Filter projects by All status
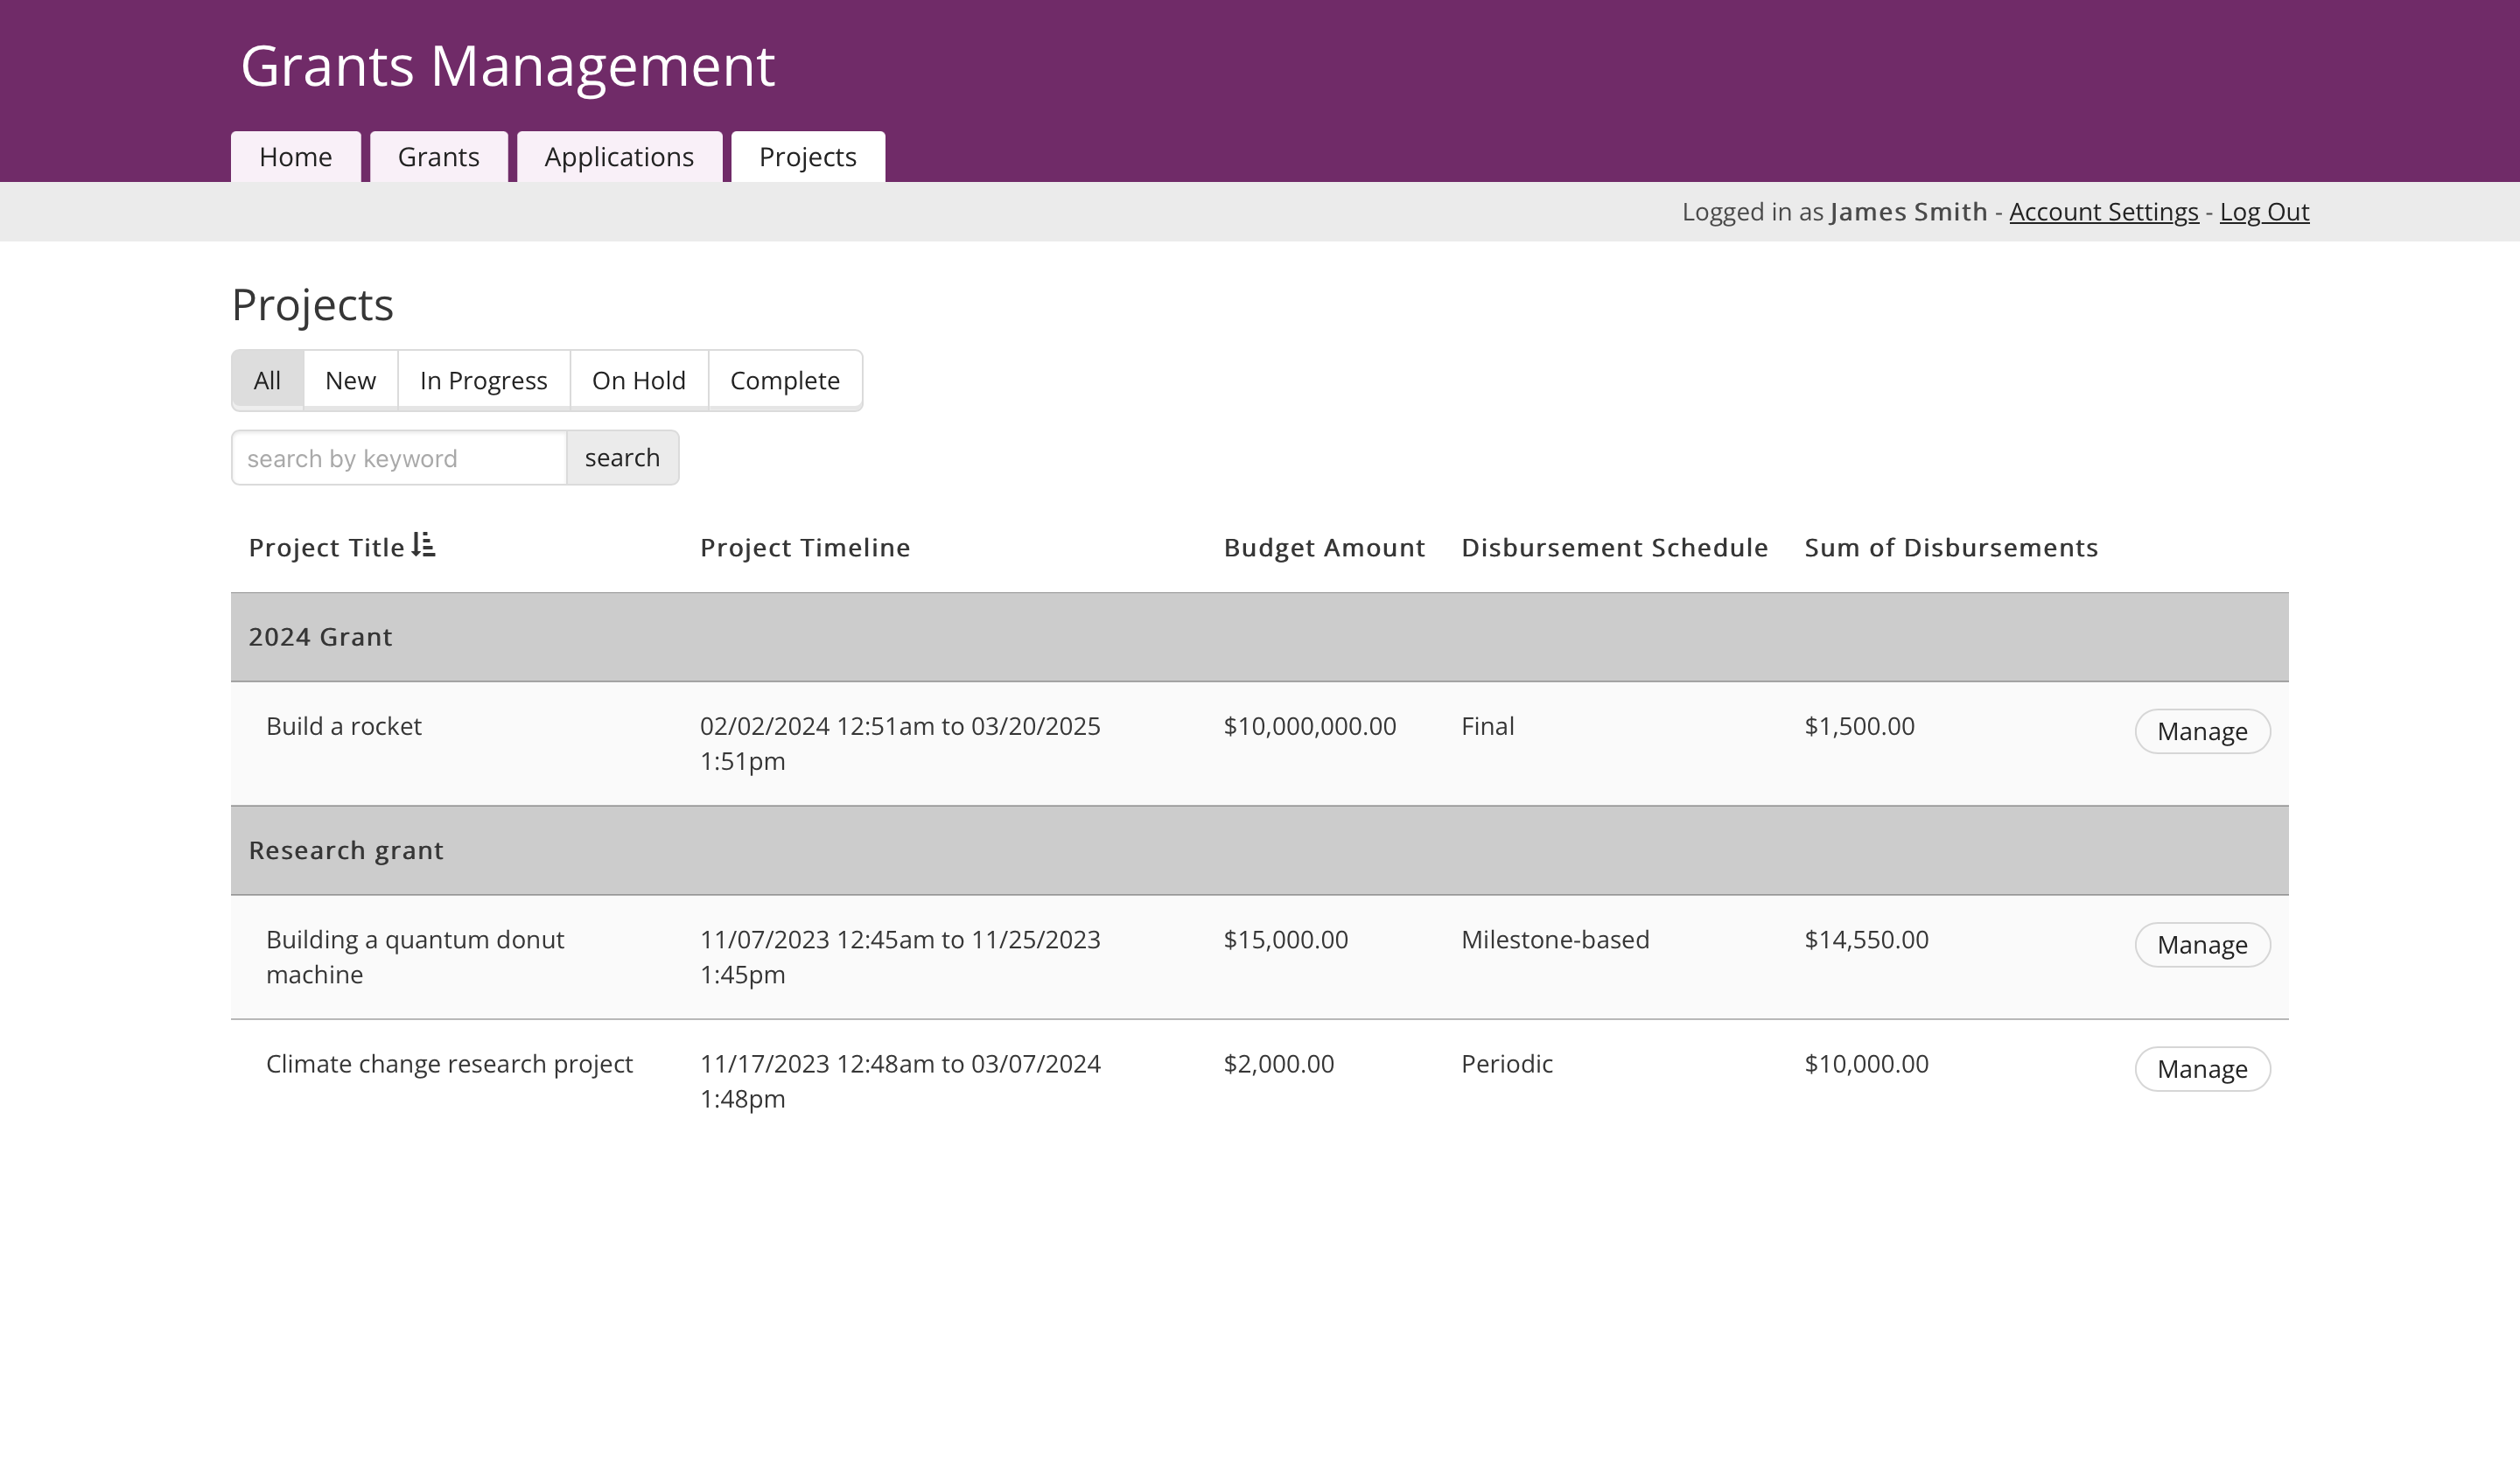 267,380
